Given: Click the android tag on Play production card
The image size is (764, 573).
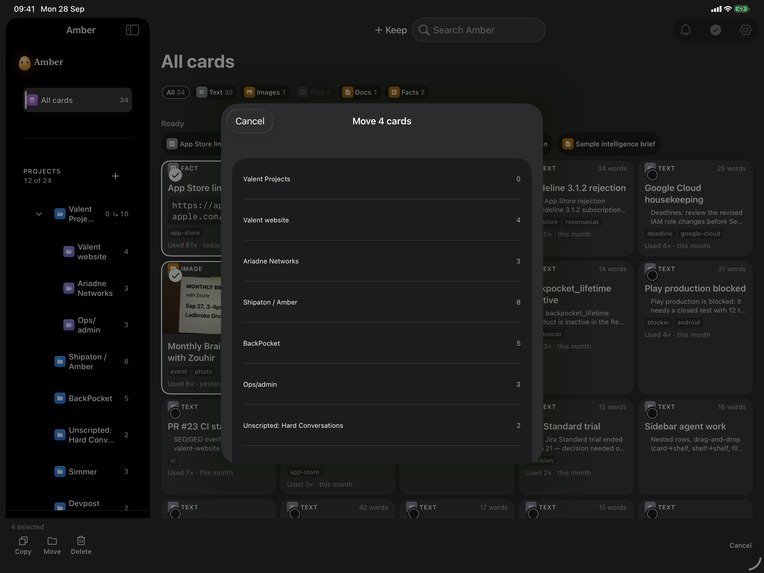Looking at the screenshot, I should click(688, 323).
